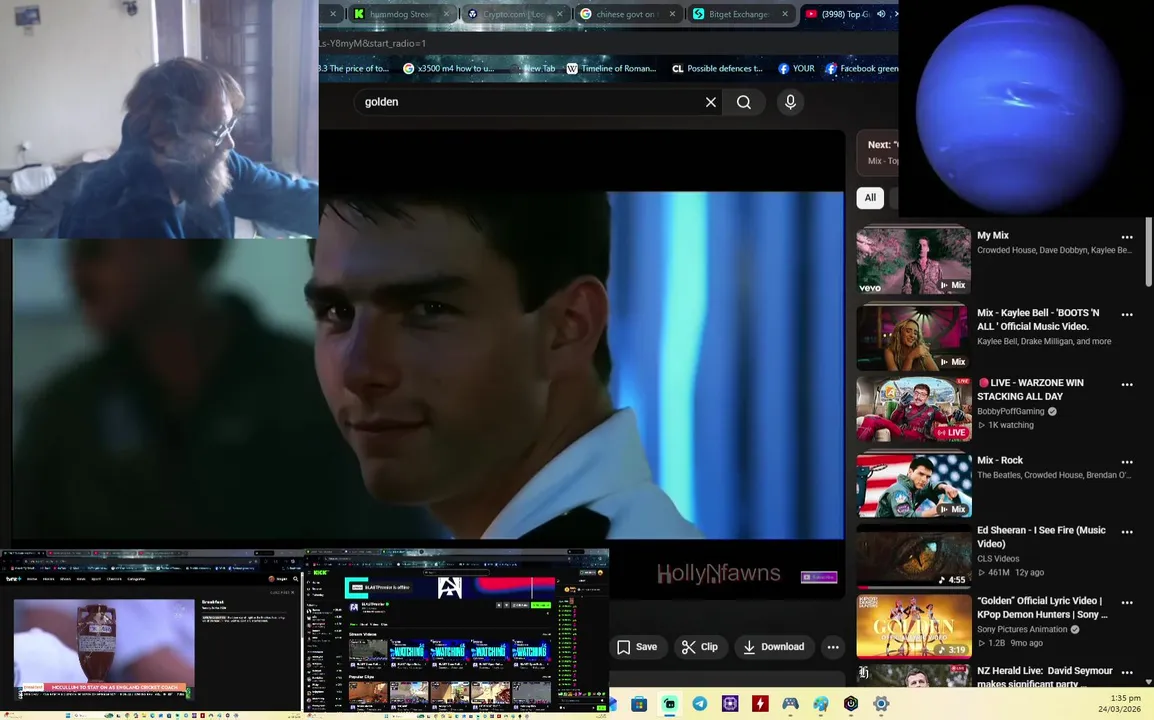Click the recommendations sidebar scrollbar
Image resolution: width=1154 pixels, height=720 pixels.
click(x=1149, y=252)
